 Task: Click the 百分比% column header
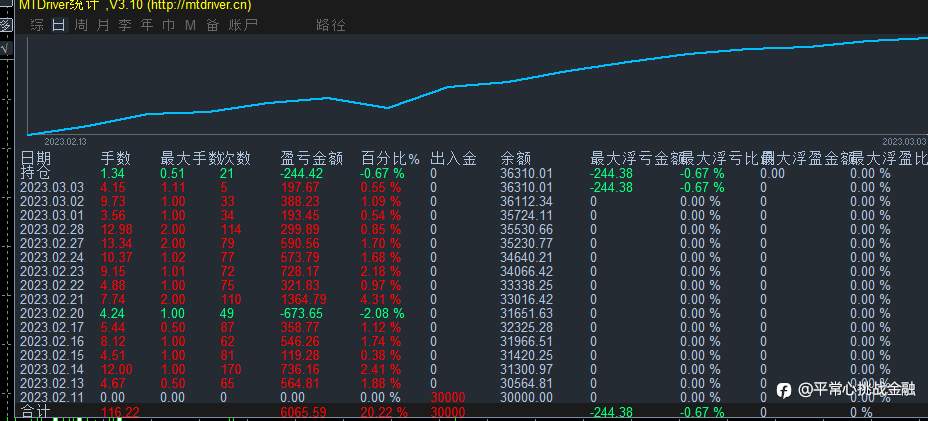(391, 159)
